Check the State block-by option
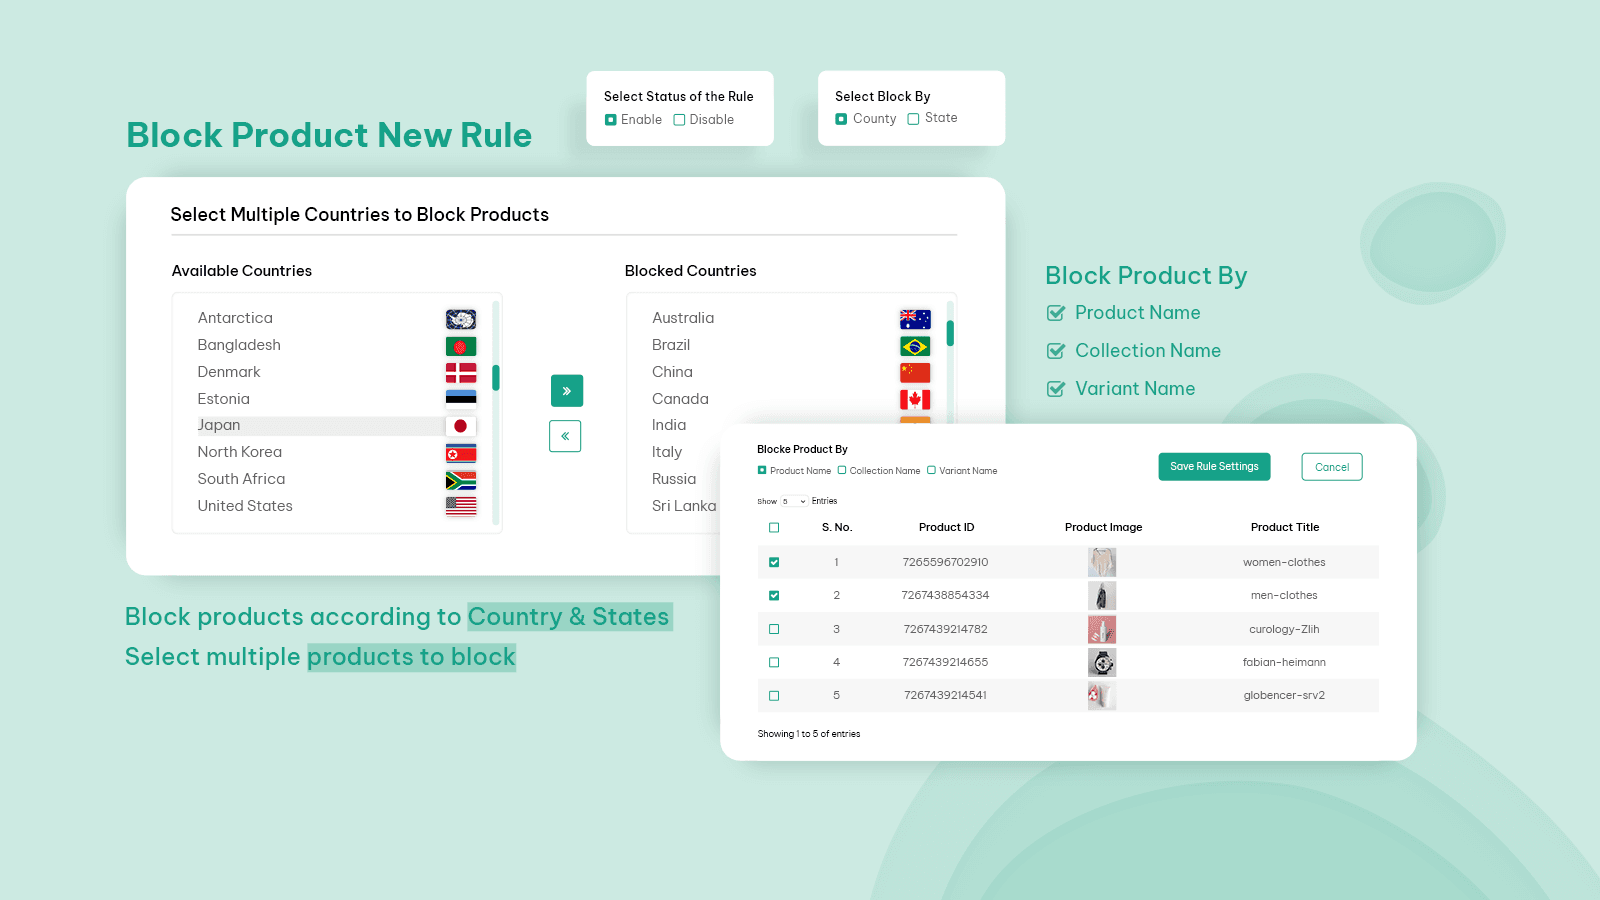The width and height of the screenshot is (1600, 900). tap(913, 119)
